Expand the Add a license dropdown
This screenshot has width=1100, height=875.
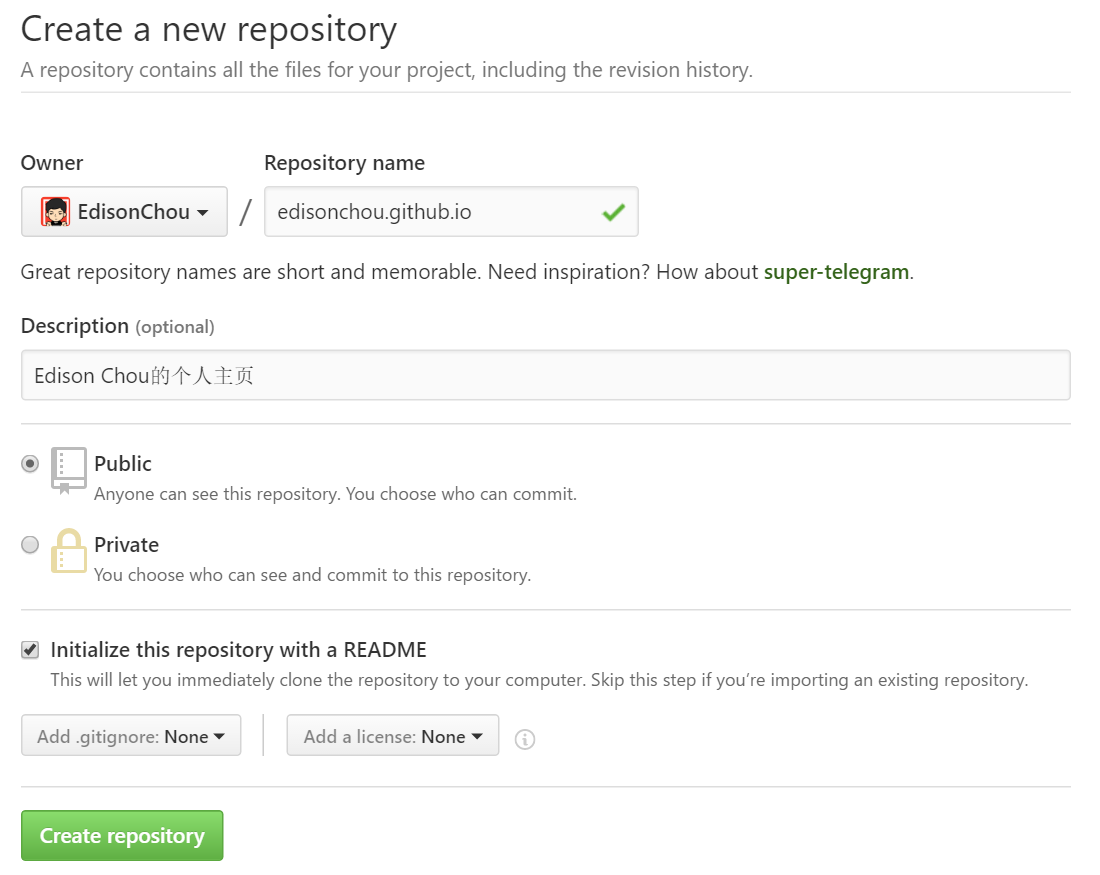pos(392,736)
